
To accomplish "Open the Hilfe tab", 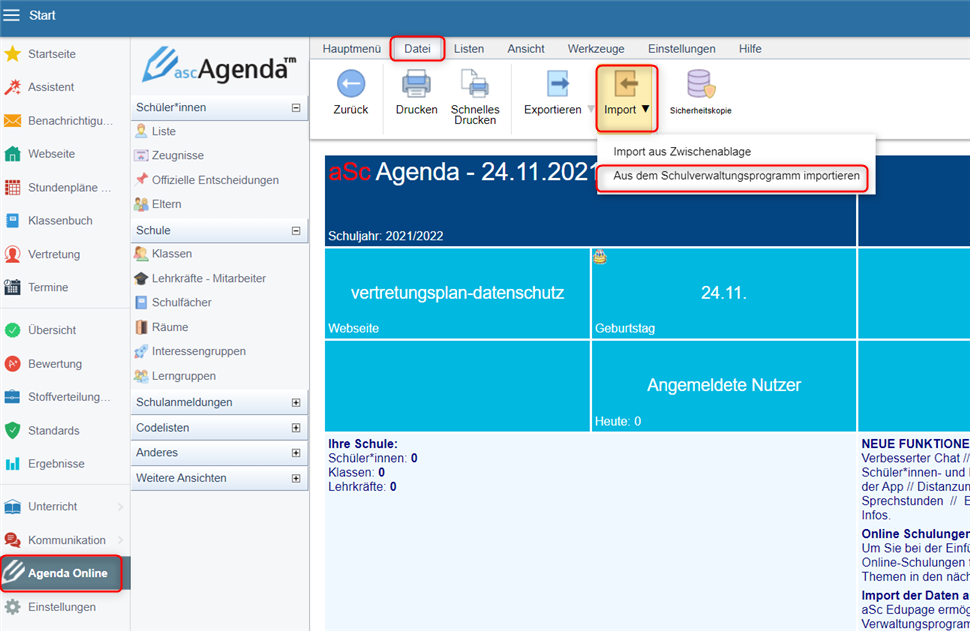I will (x=750, y=49).
